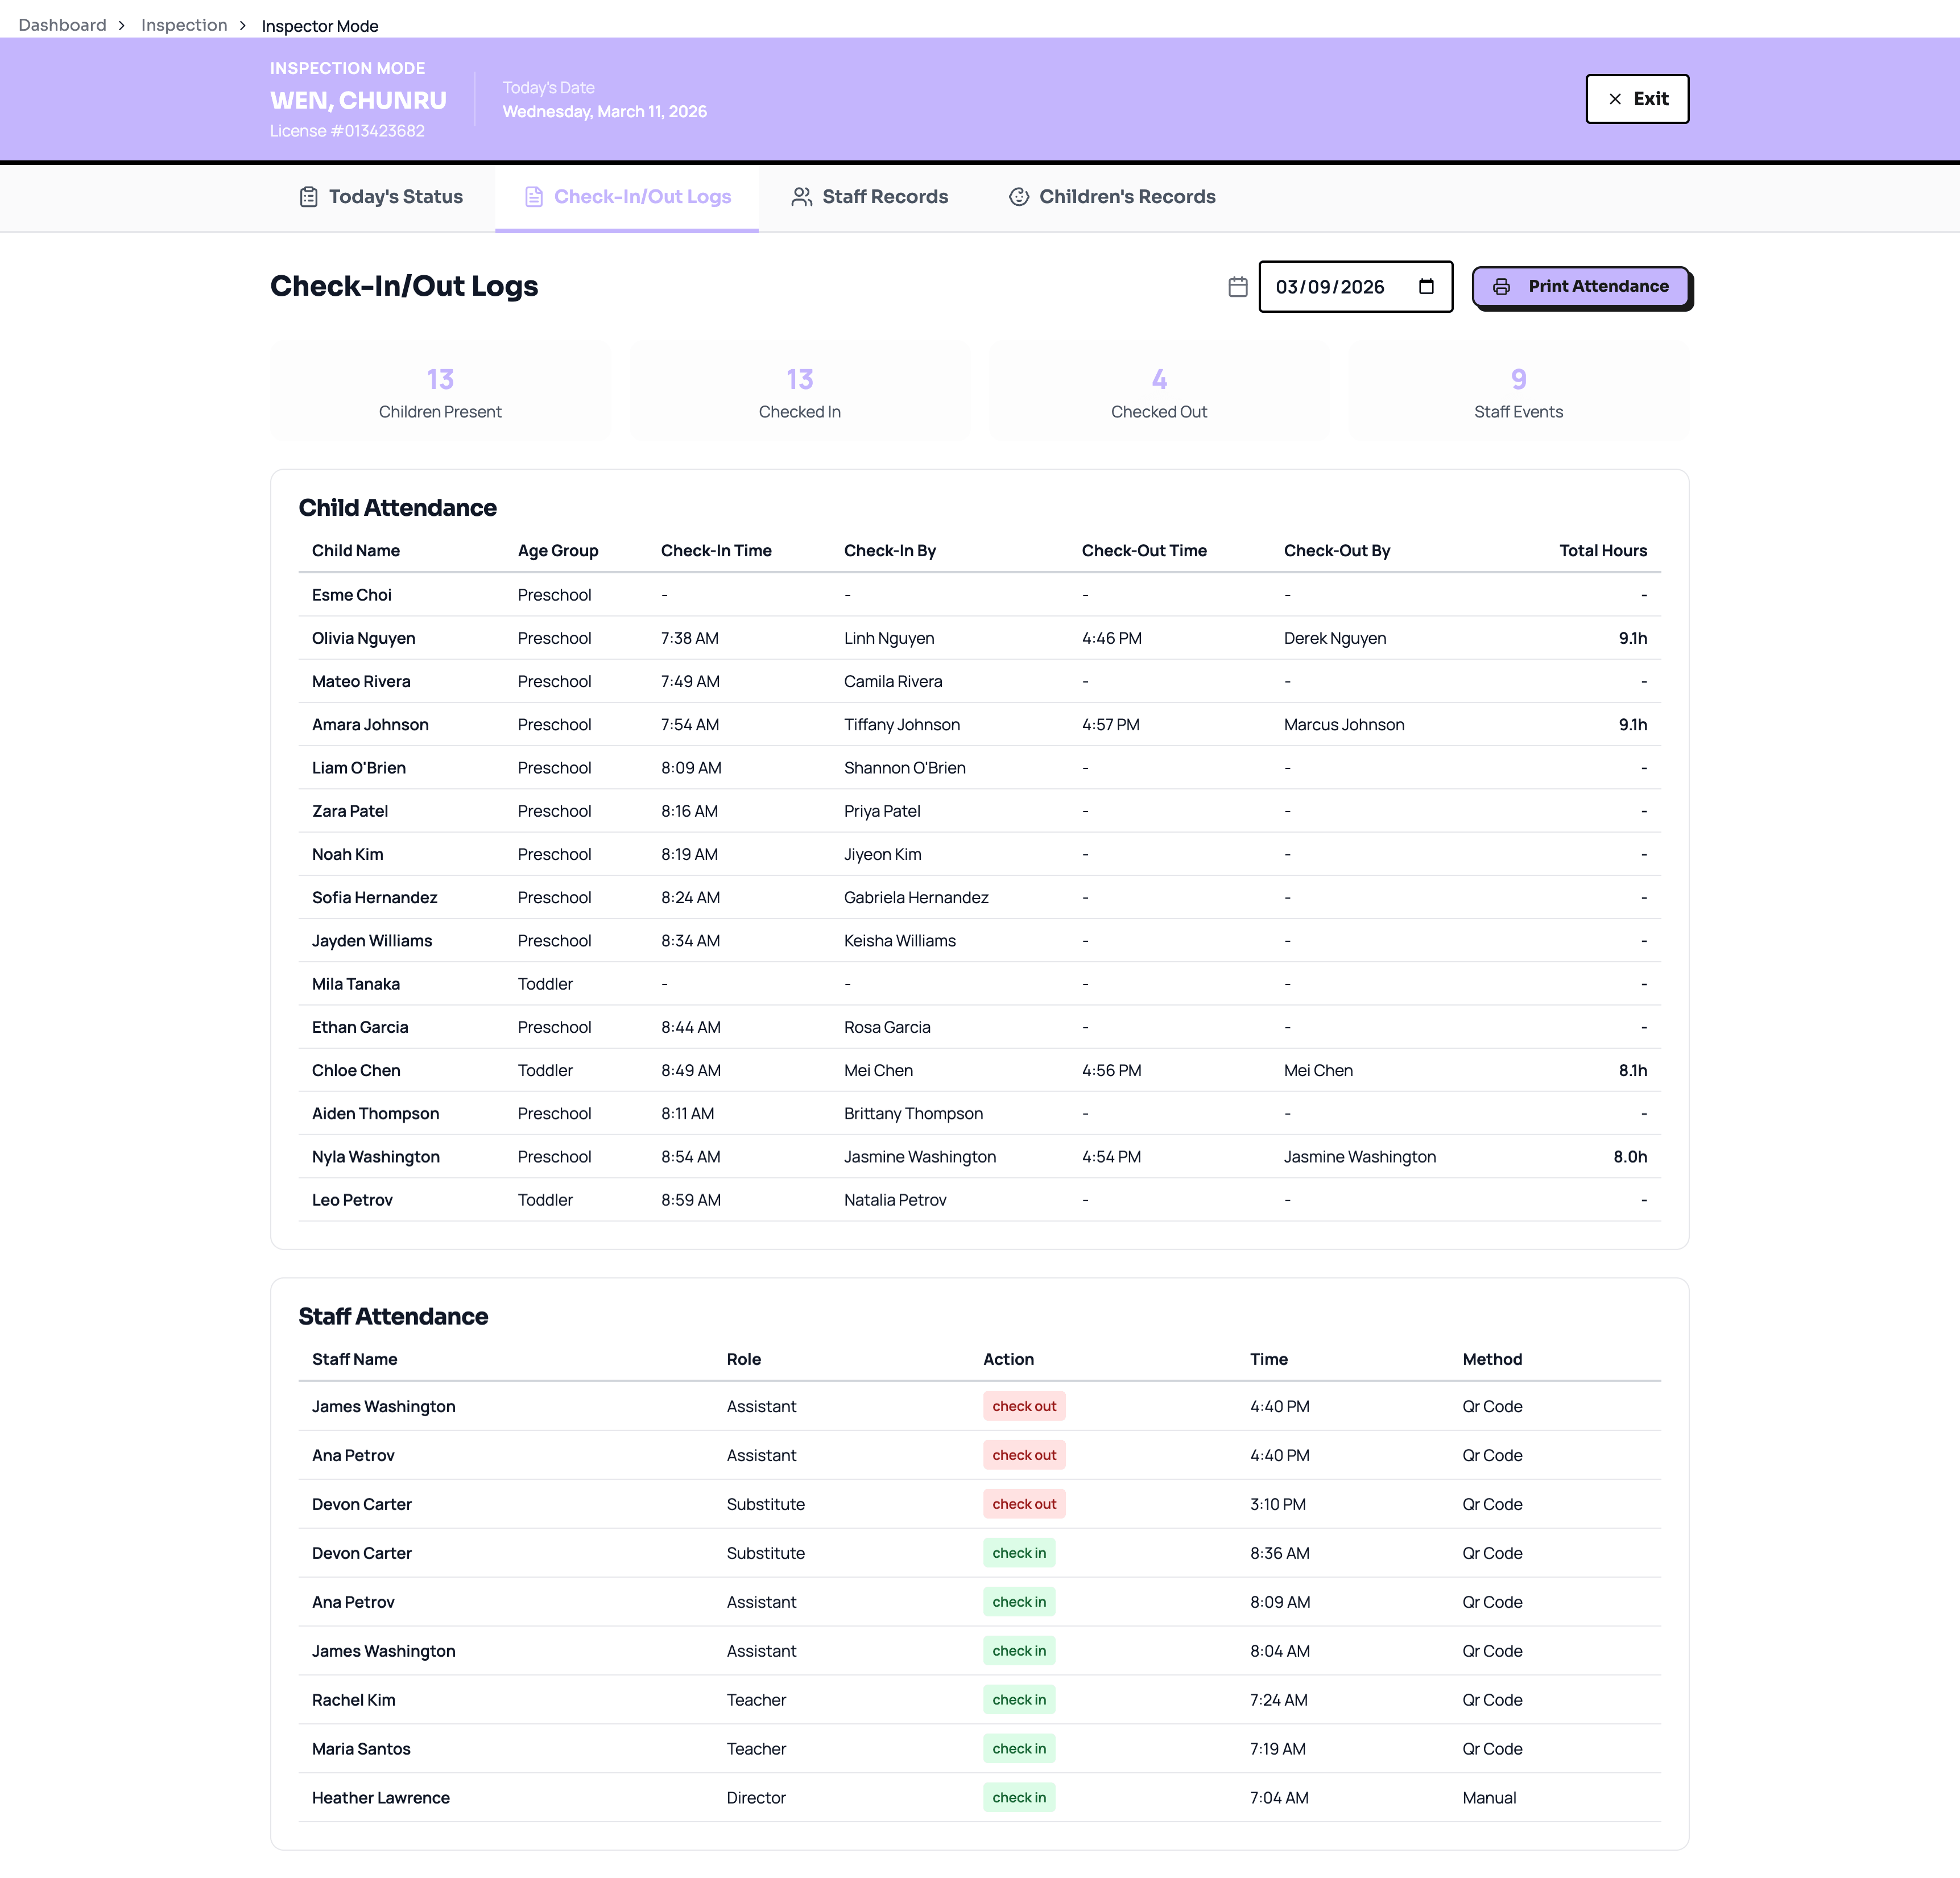Click Ana Petrov's check in badge
The height and width of the screenshot is (1878, 1960).
(x=1018, y=1601)
